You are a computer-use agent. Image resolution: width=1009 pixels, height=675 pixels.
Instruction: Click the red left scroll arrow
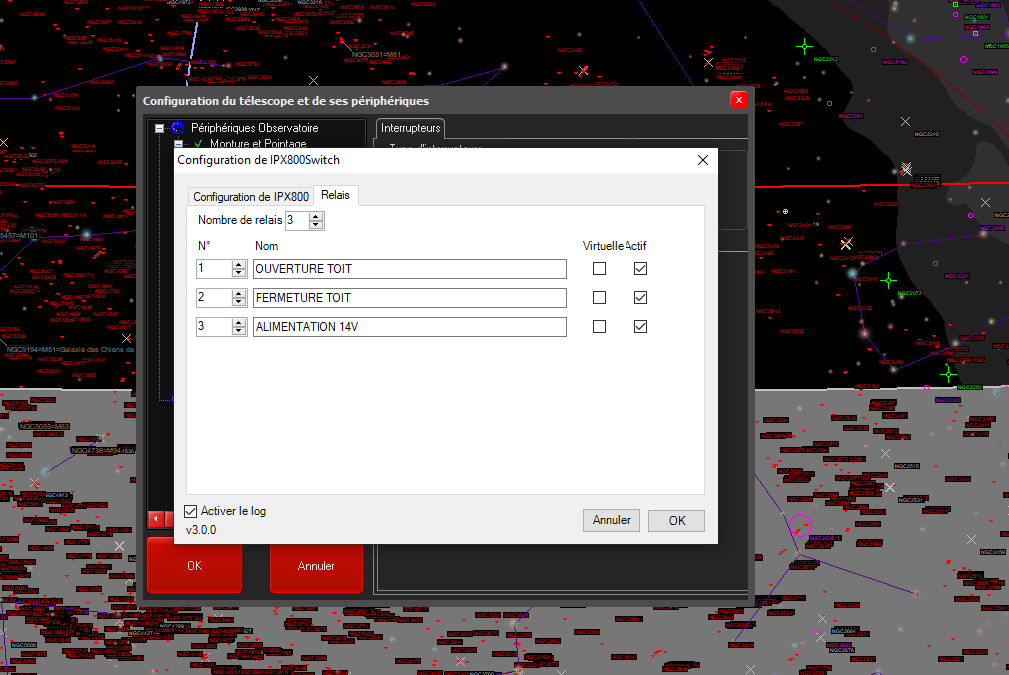157,519
